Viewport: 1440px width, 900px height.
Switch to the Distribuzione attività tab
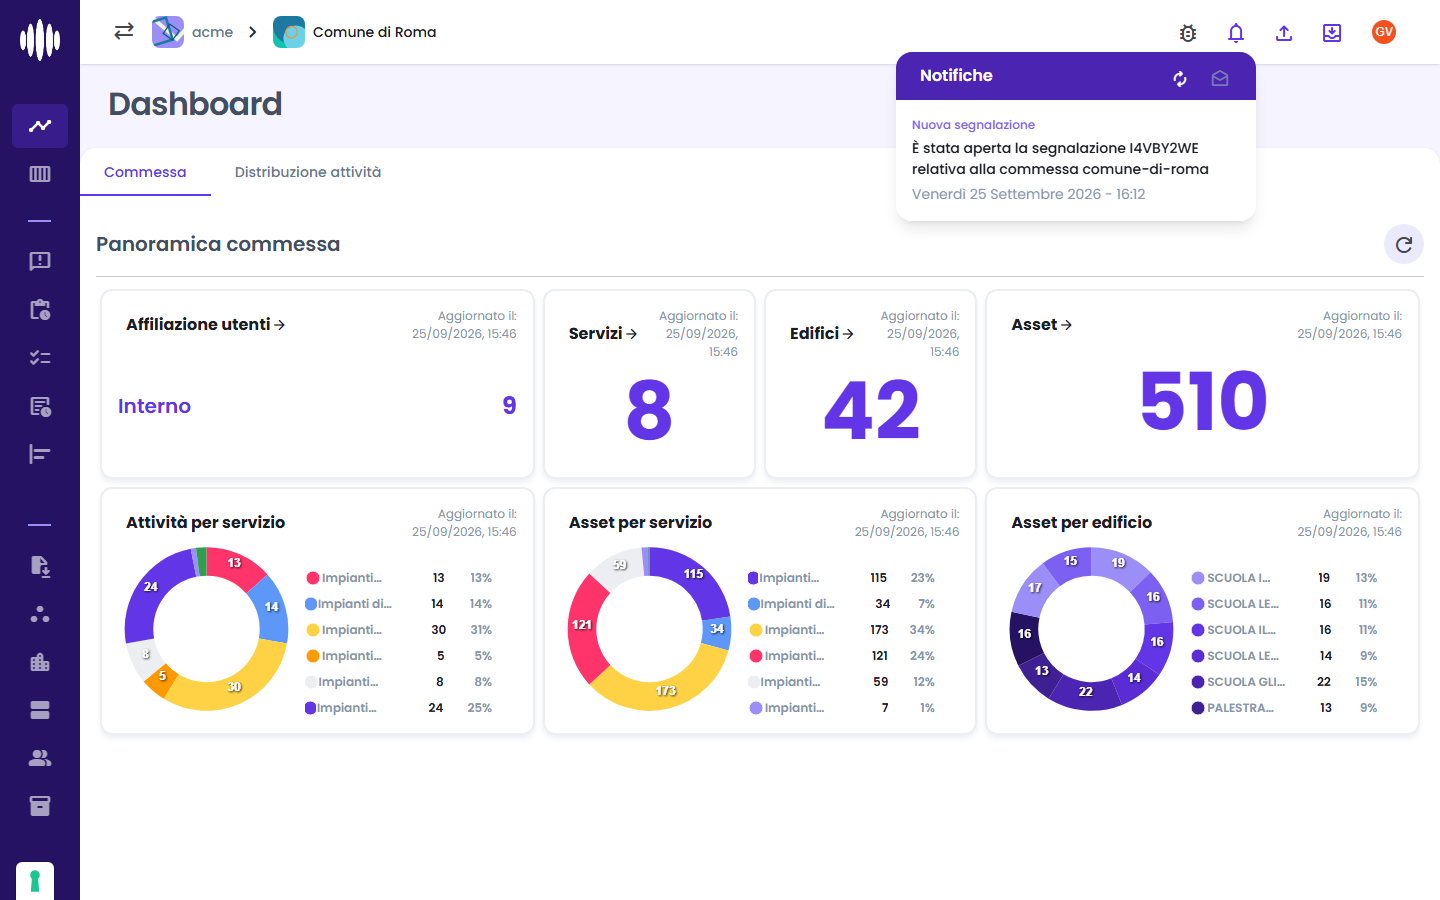point(308,172)
